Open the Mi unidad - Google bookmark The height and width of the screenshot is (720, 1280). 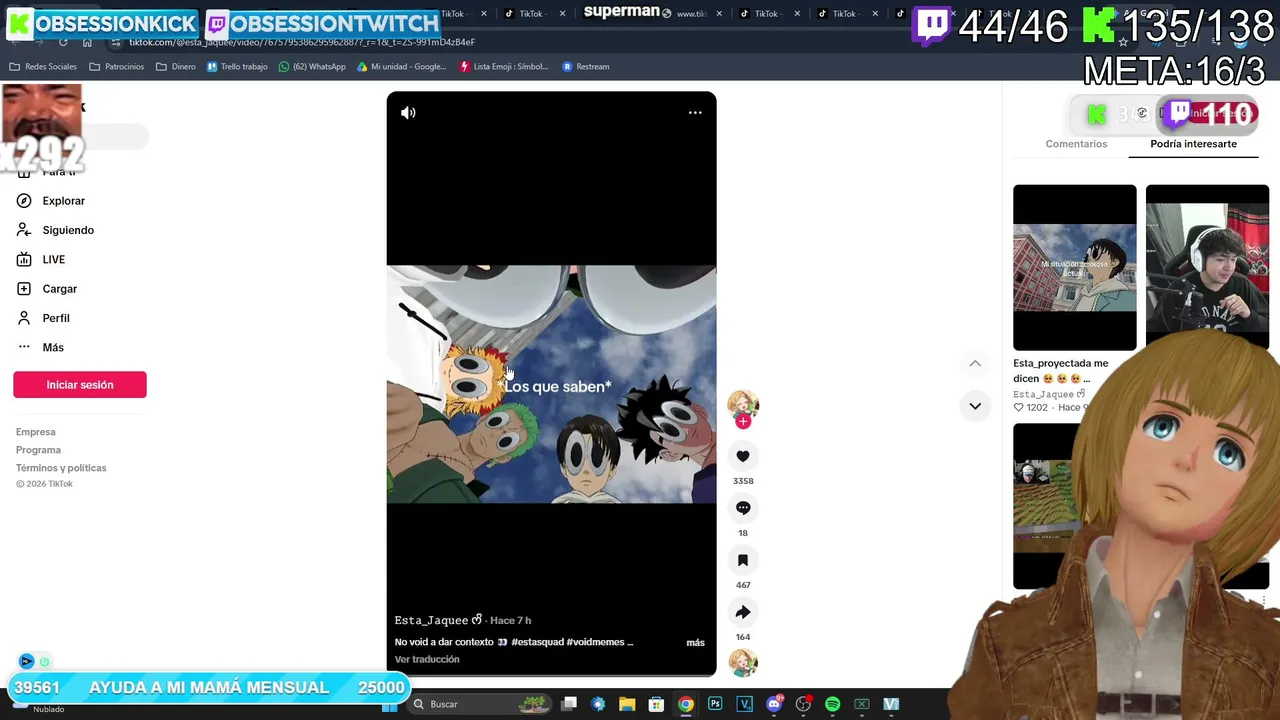(x=401, y=67)
